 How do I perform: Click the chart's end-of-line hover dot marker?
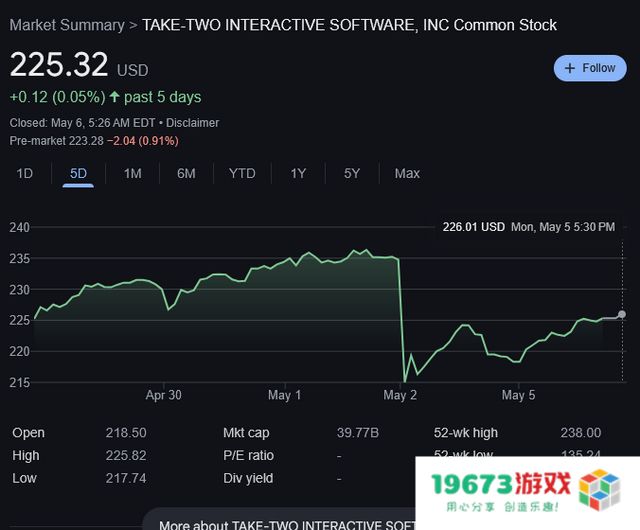pyautogui.click(x=622, y=314)
